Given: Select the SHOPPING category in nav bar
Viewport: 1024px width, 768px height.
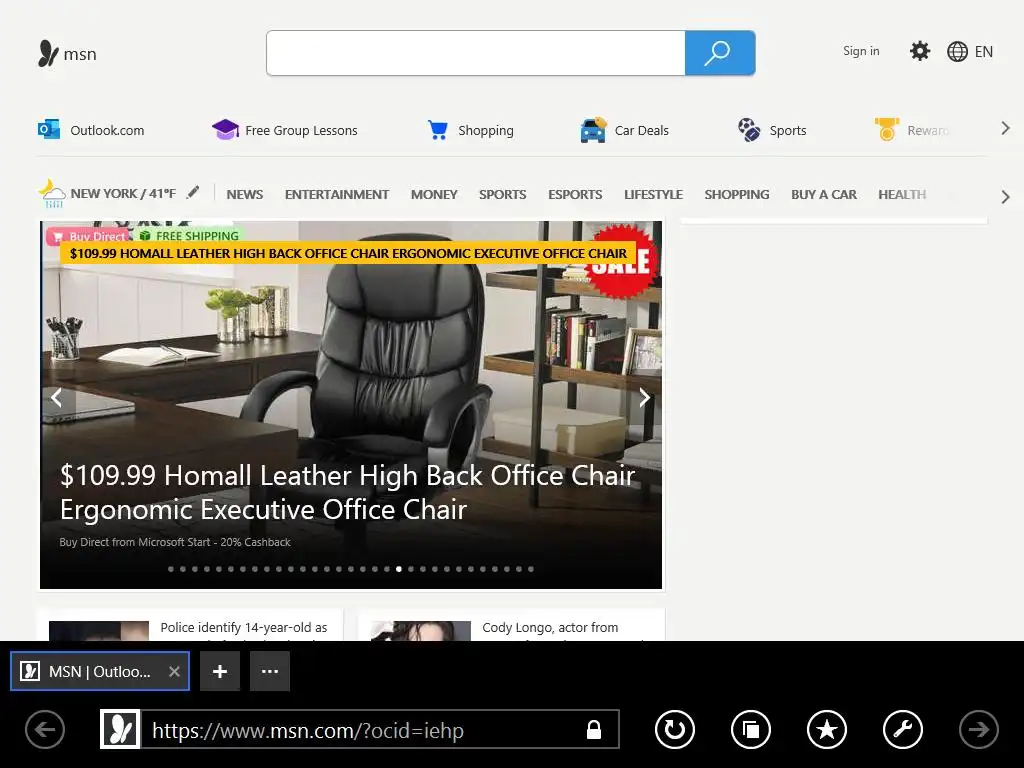Looking at the screenshot, I should click(737, 195).
